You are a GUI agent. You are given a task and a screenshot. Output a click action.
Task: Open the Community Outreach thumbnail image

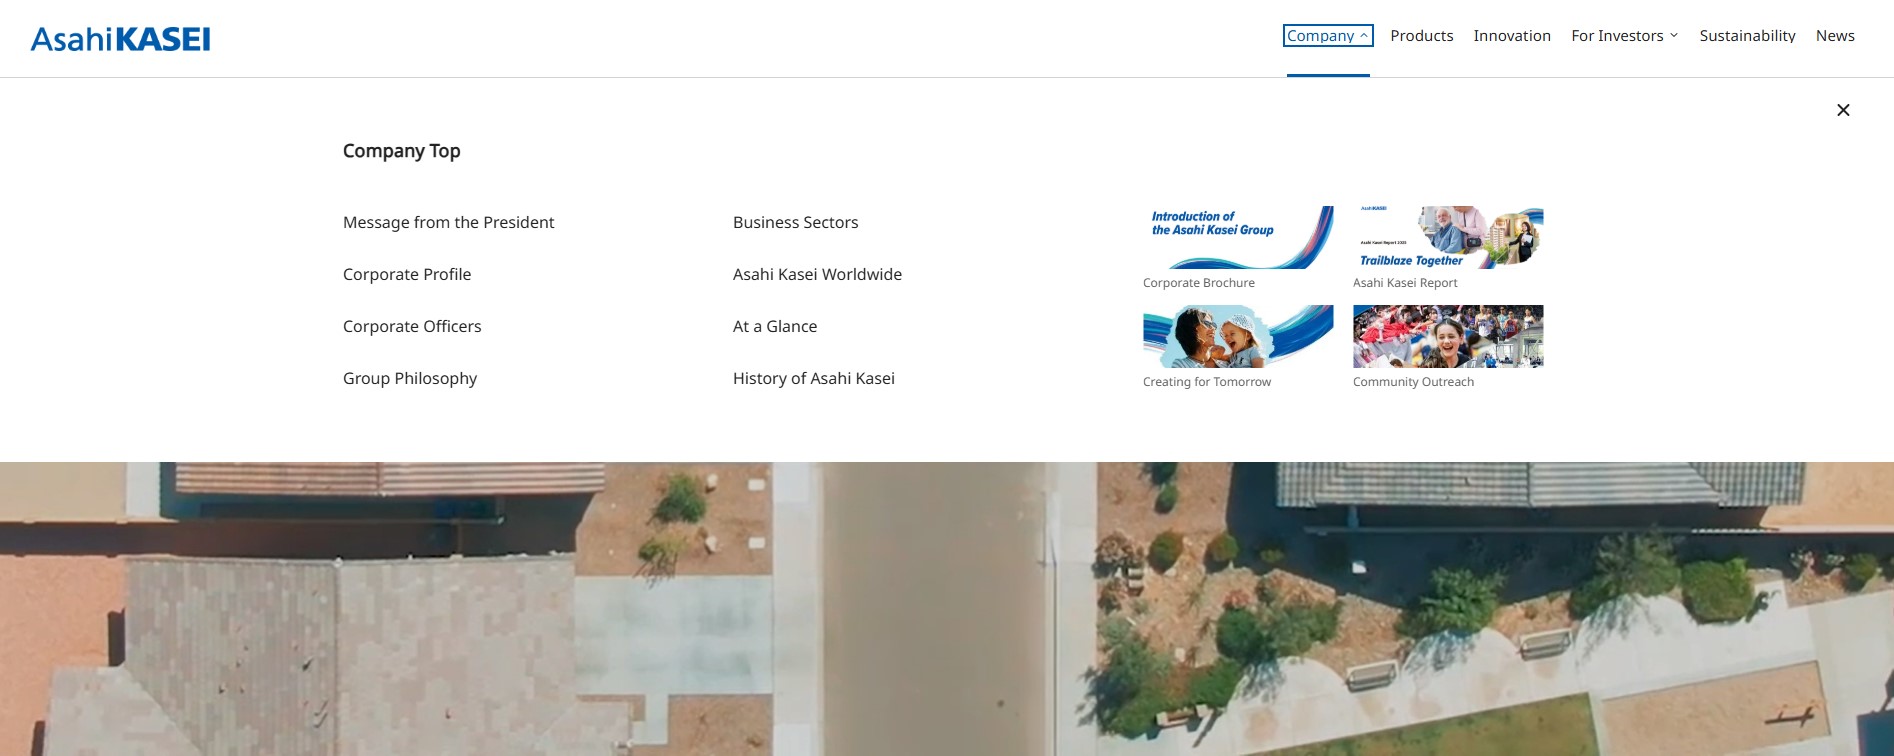pyautogui.click(x=1448, y=336)
